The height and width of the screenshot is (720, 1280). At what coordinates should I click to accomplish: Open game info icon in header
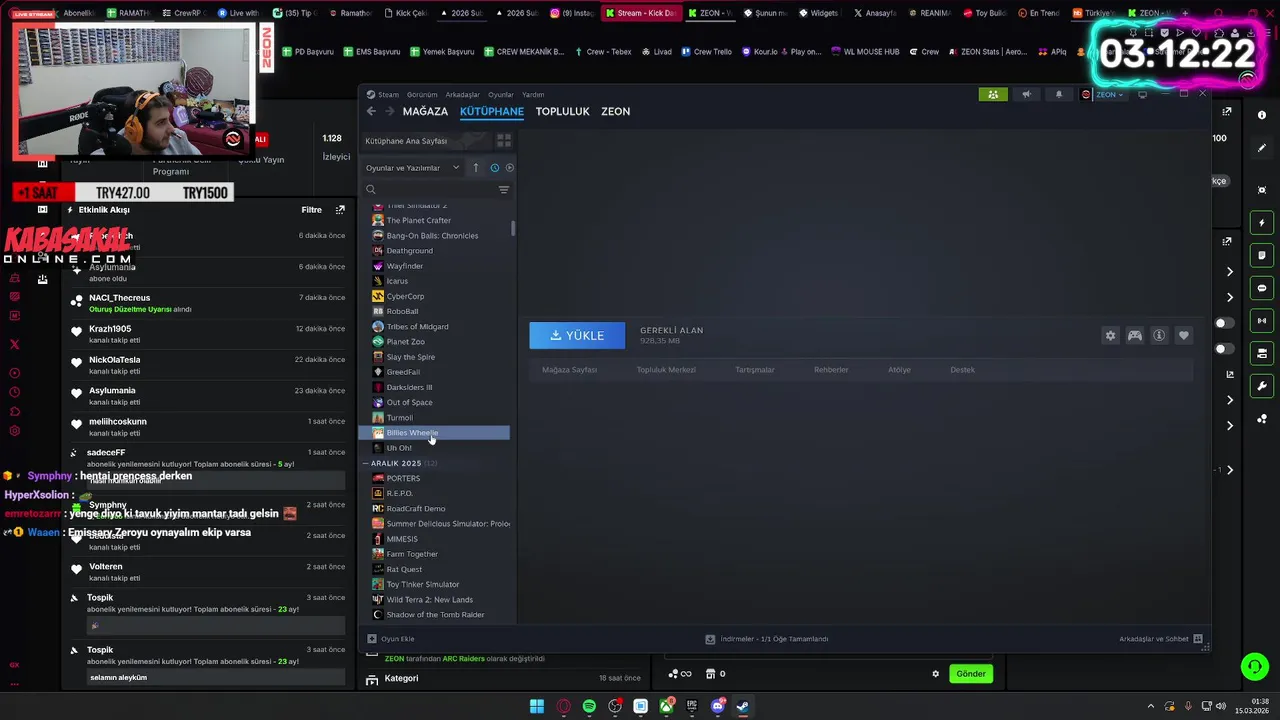point(1159,336)
